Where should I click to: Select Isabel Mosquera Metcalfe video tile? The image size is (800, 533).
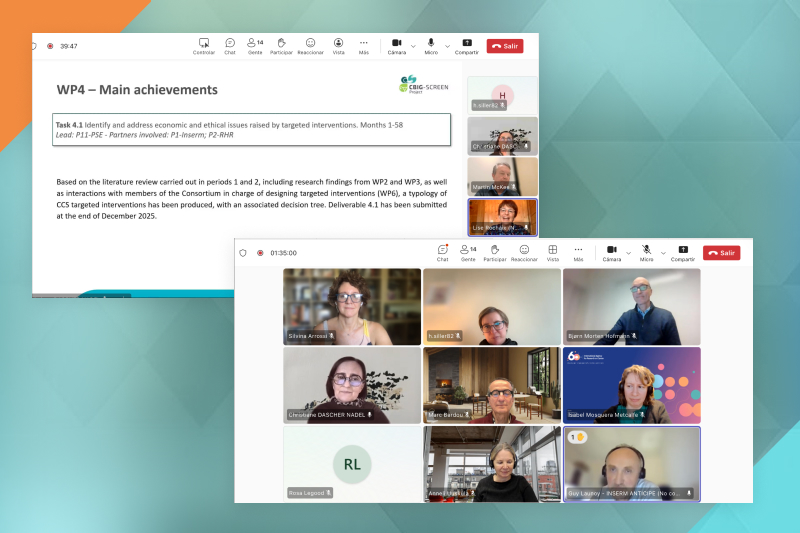[x=631, y=385]
